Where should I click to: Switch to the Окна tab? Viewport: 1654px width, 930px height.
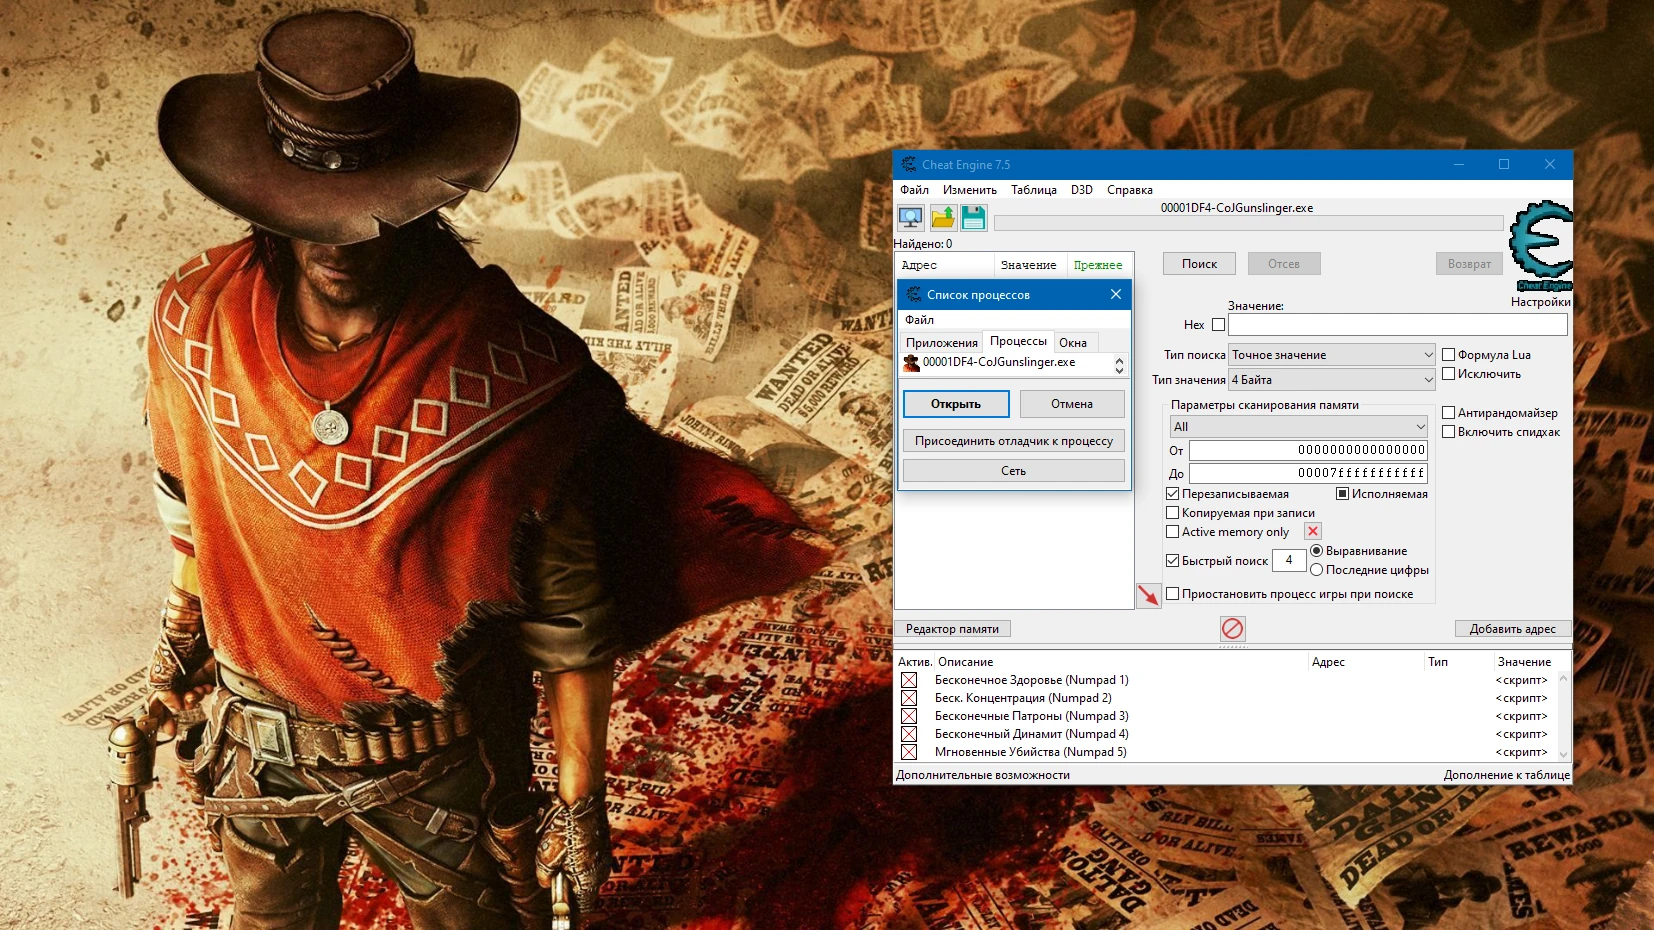pos(1074,341)
